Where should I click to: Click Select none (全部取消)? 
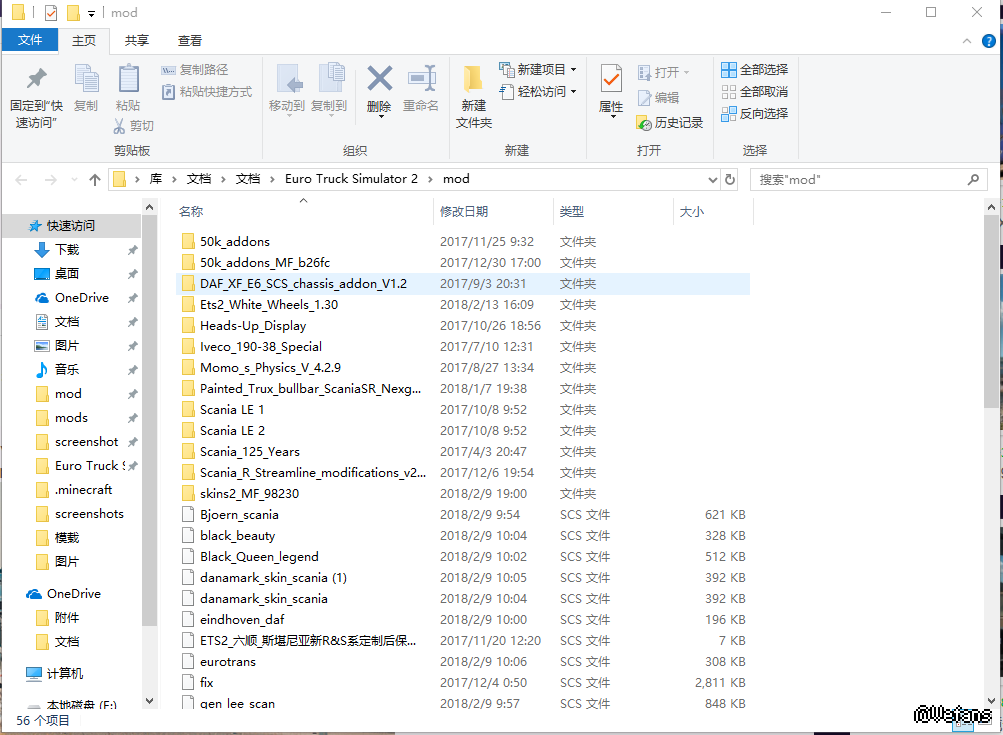[754, 91]
